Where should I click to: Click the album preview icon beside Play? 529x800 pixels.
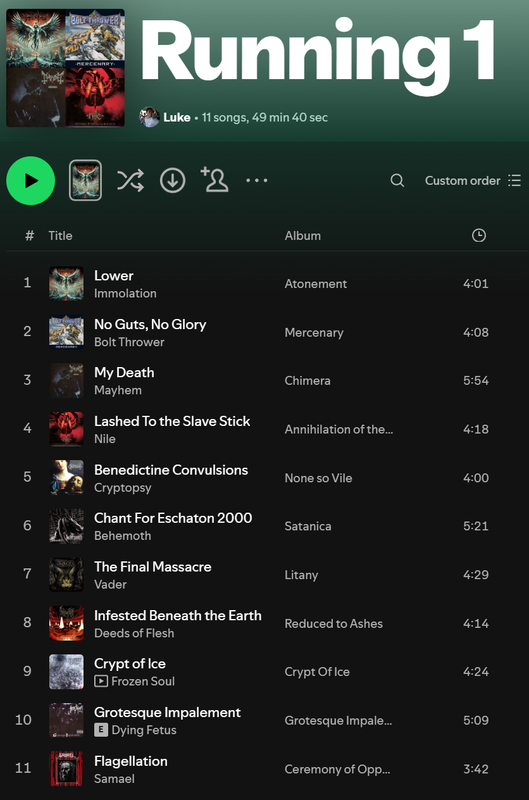(x=85, y=180)
